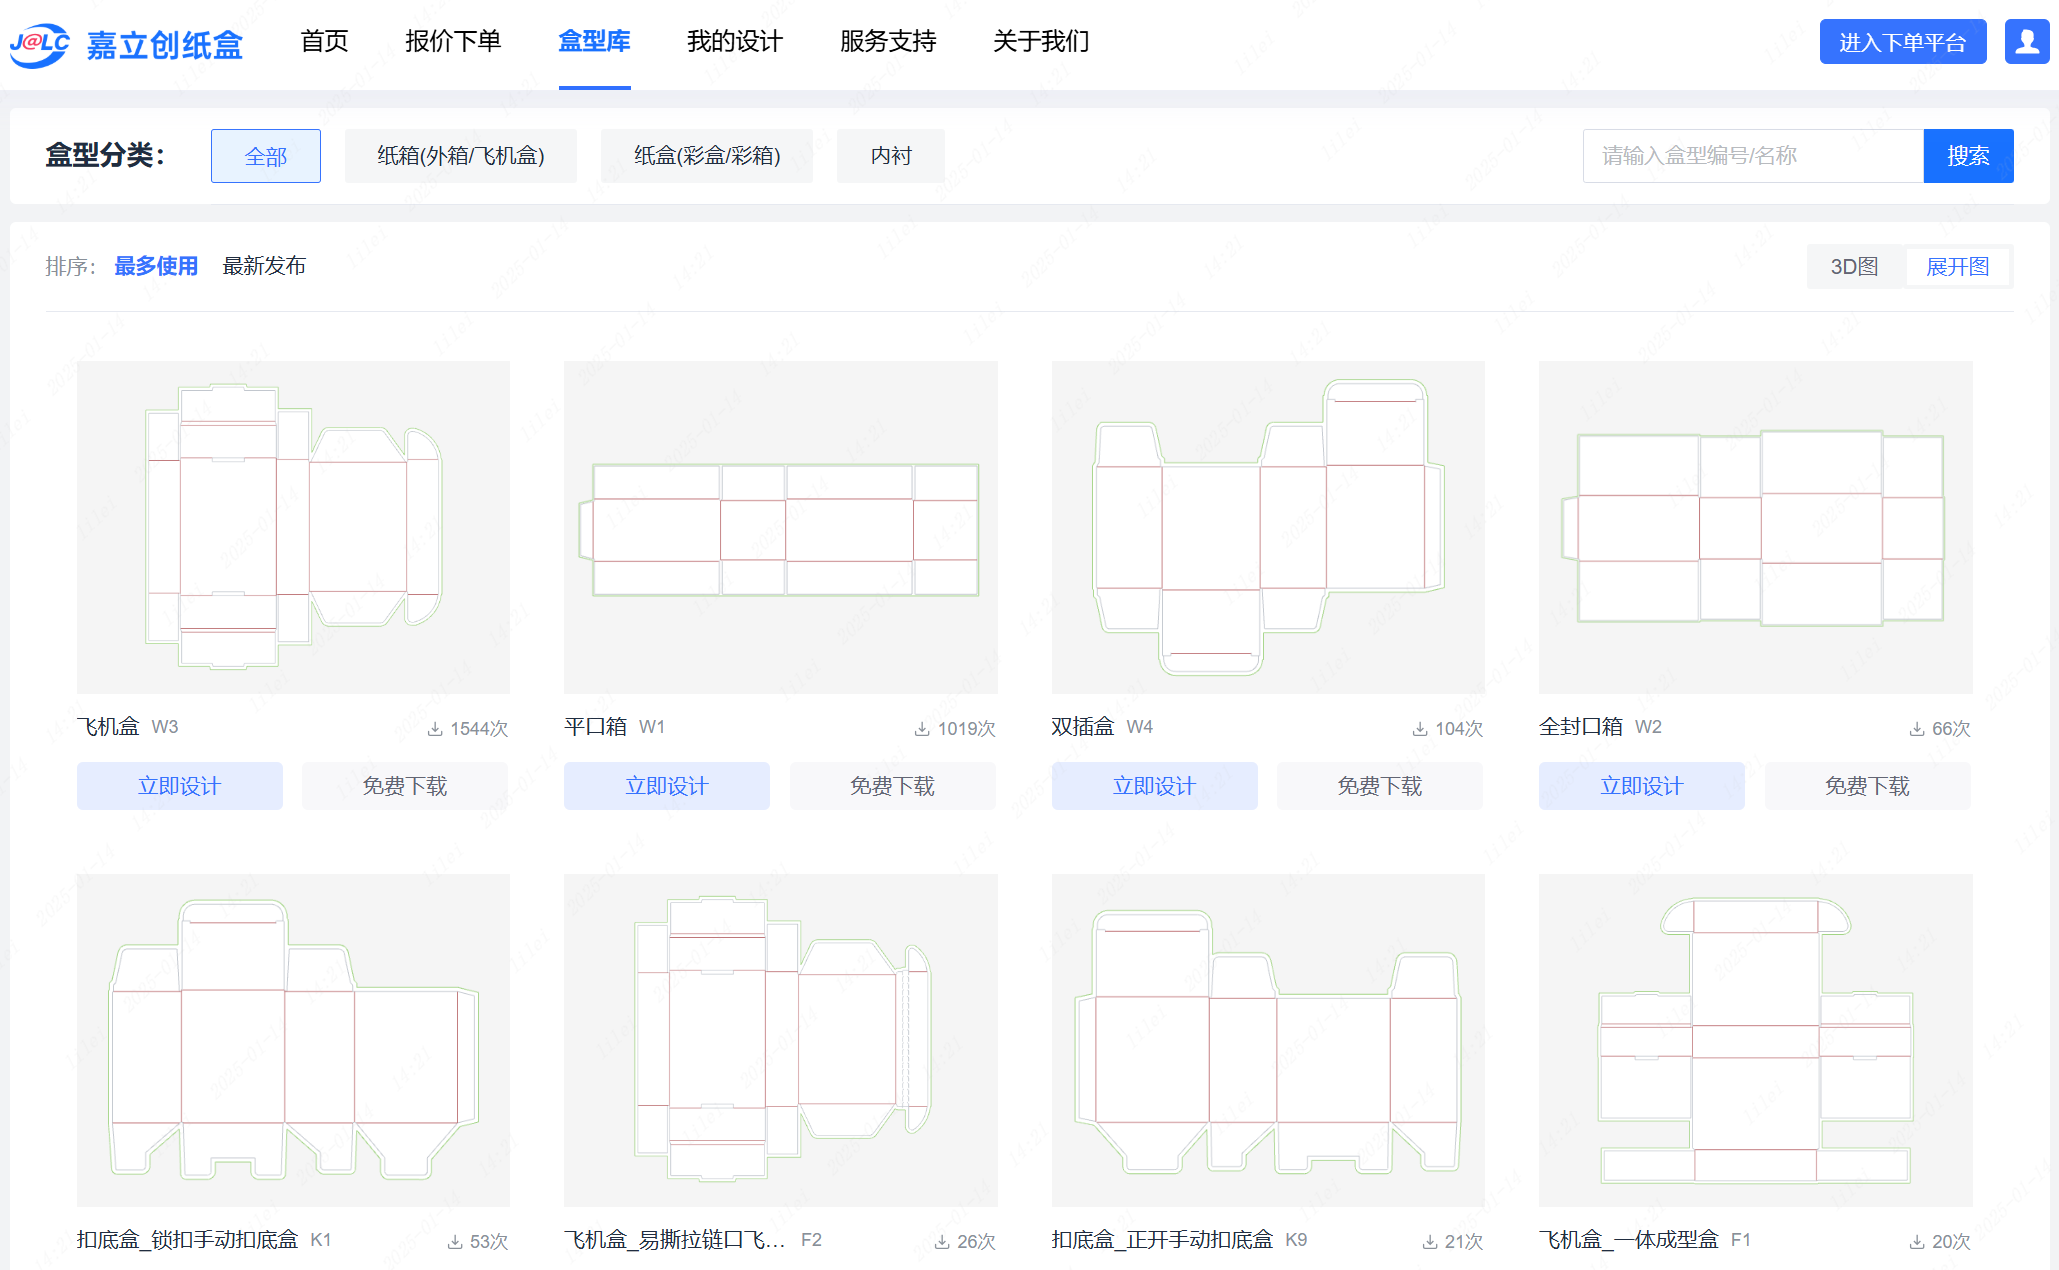
Task: Open 我的设计 page
Action: [x=735, y=41]
